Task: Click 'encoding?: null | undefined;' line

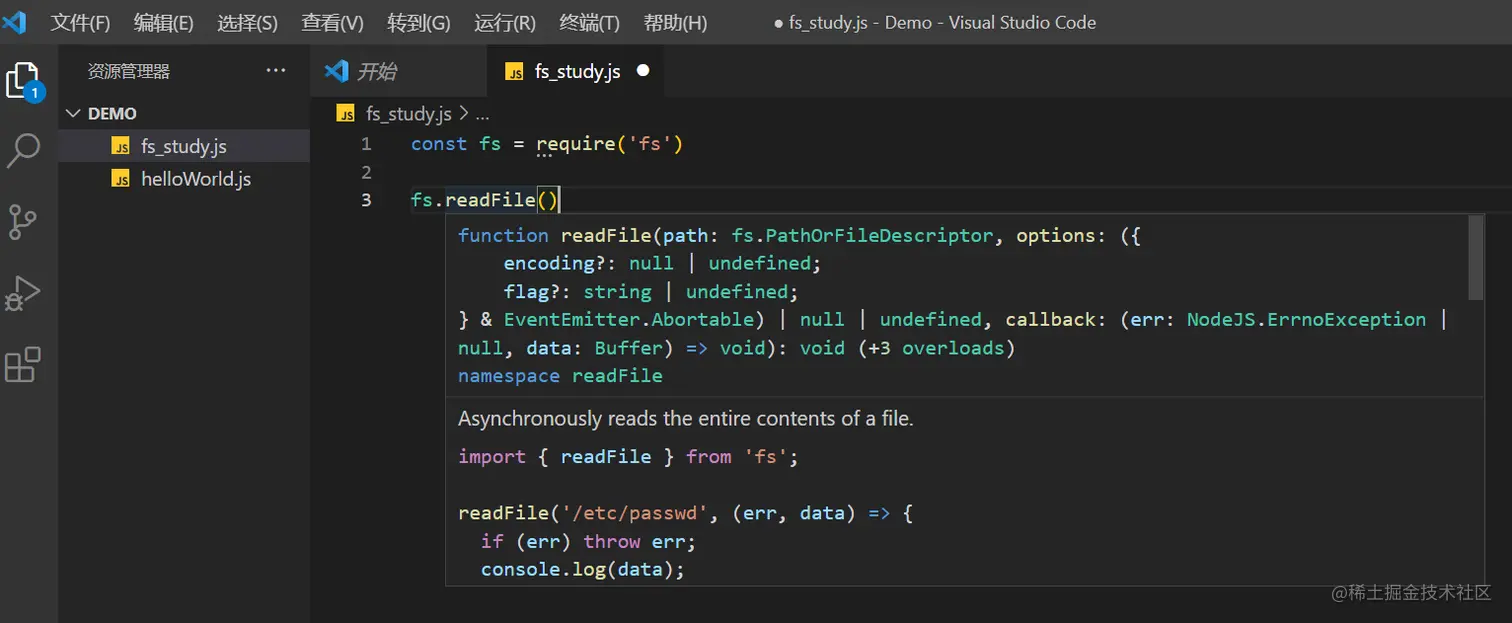Action: tap(662, 264)
